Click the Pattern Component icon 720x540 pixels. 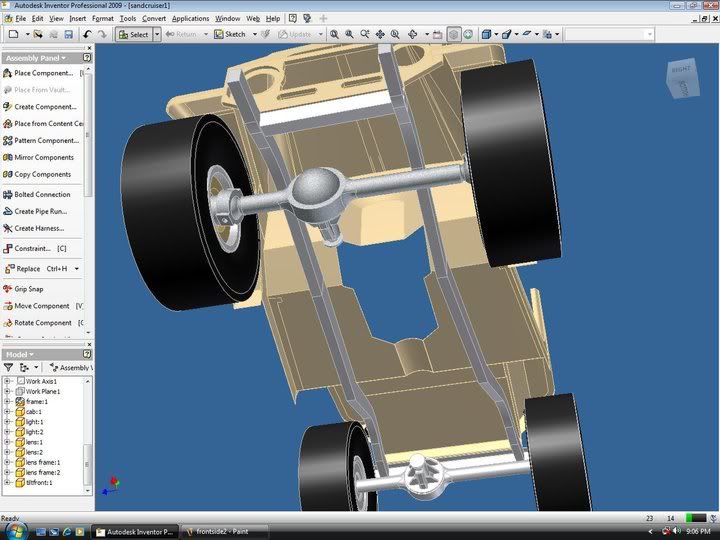(7, 141)
